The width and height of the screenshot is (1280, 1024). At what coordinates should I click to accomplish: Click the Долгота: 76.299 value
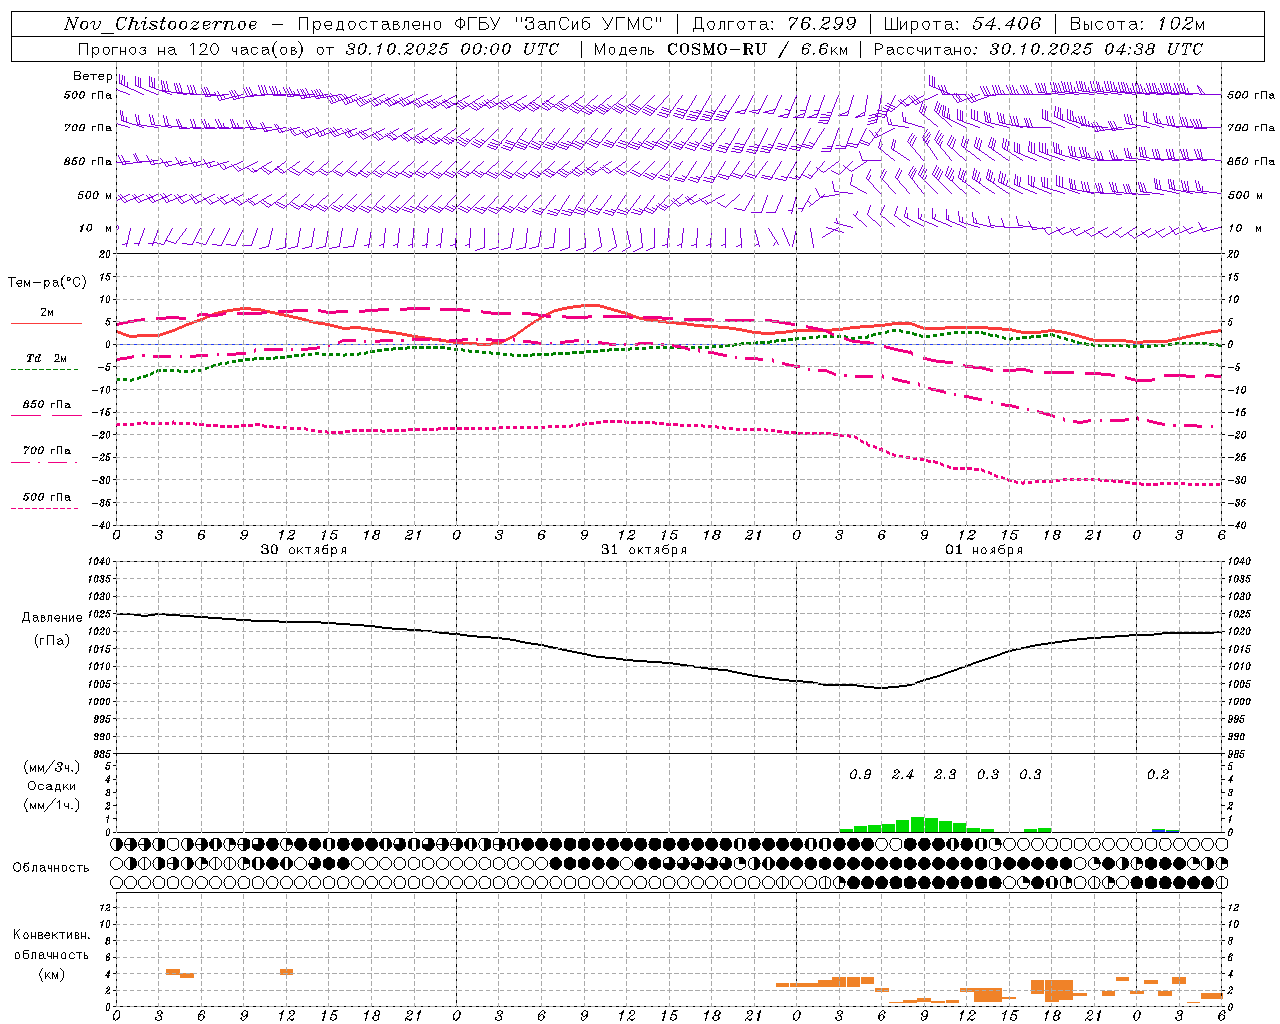click(774, 24)
